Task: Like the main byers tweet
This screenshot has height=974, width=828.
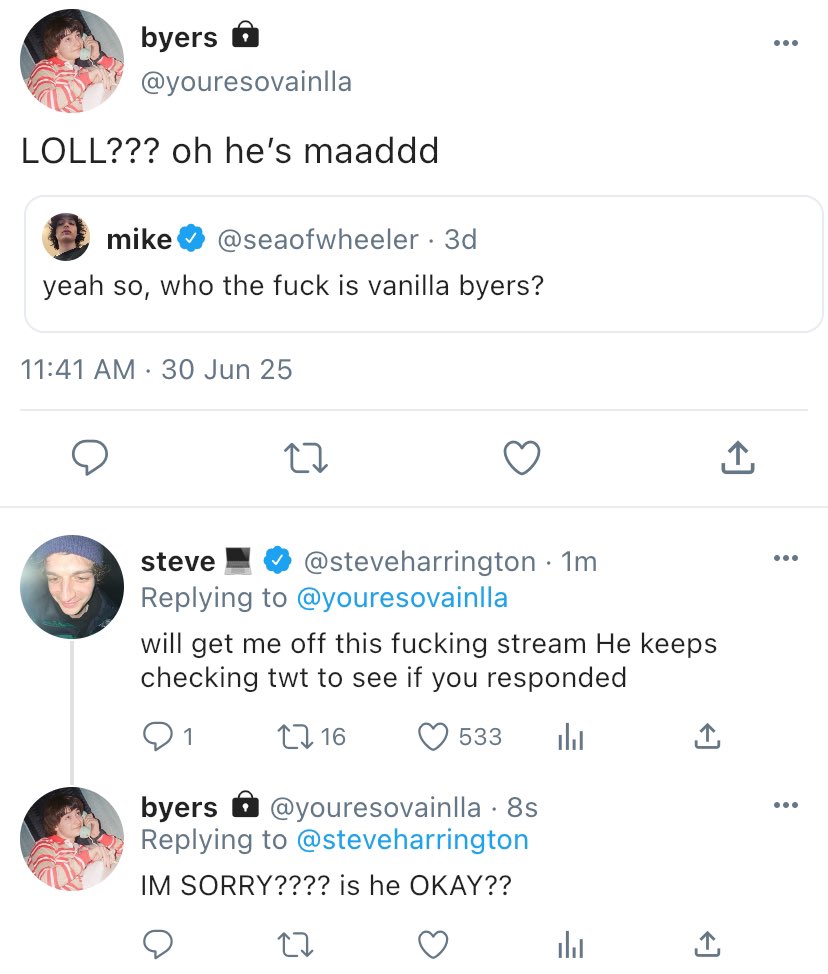Action: coord(521,458)
